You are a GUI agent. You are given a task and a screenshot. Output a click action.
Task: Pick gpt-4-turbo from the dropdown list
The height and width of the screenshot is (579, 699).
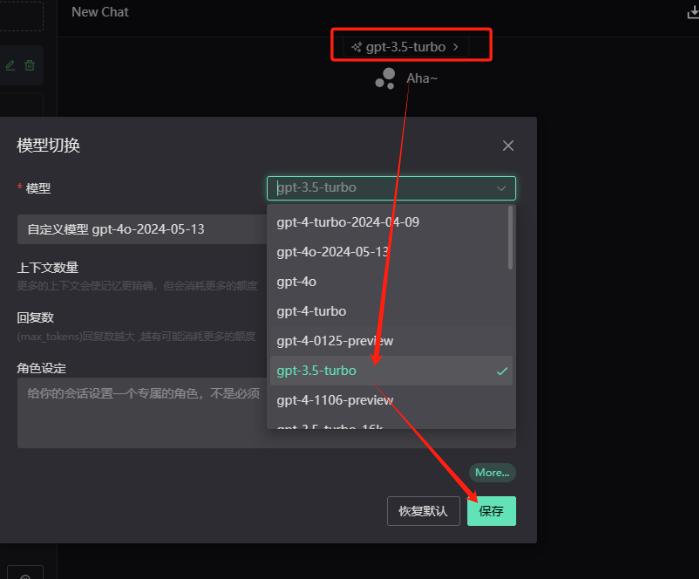[x=311, y=311]
